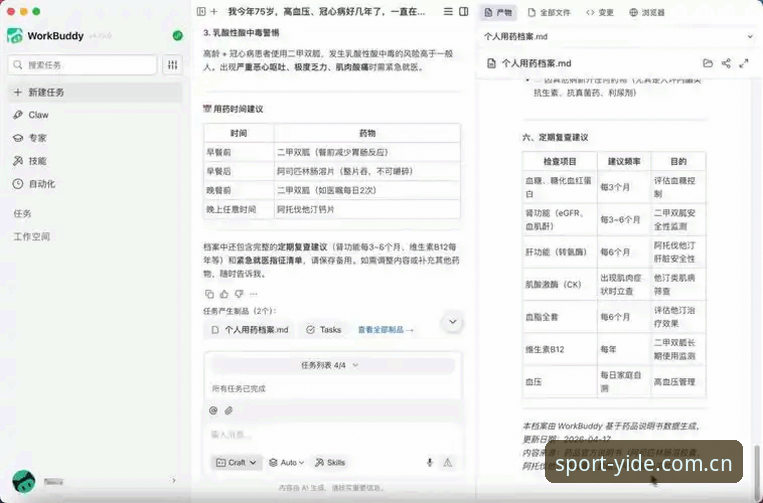
Task: Open the user profile arrow at the sidebar bottom
Action: point(174,481)
